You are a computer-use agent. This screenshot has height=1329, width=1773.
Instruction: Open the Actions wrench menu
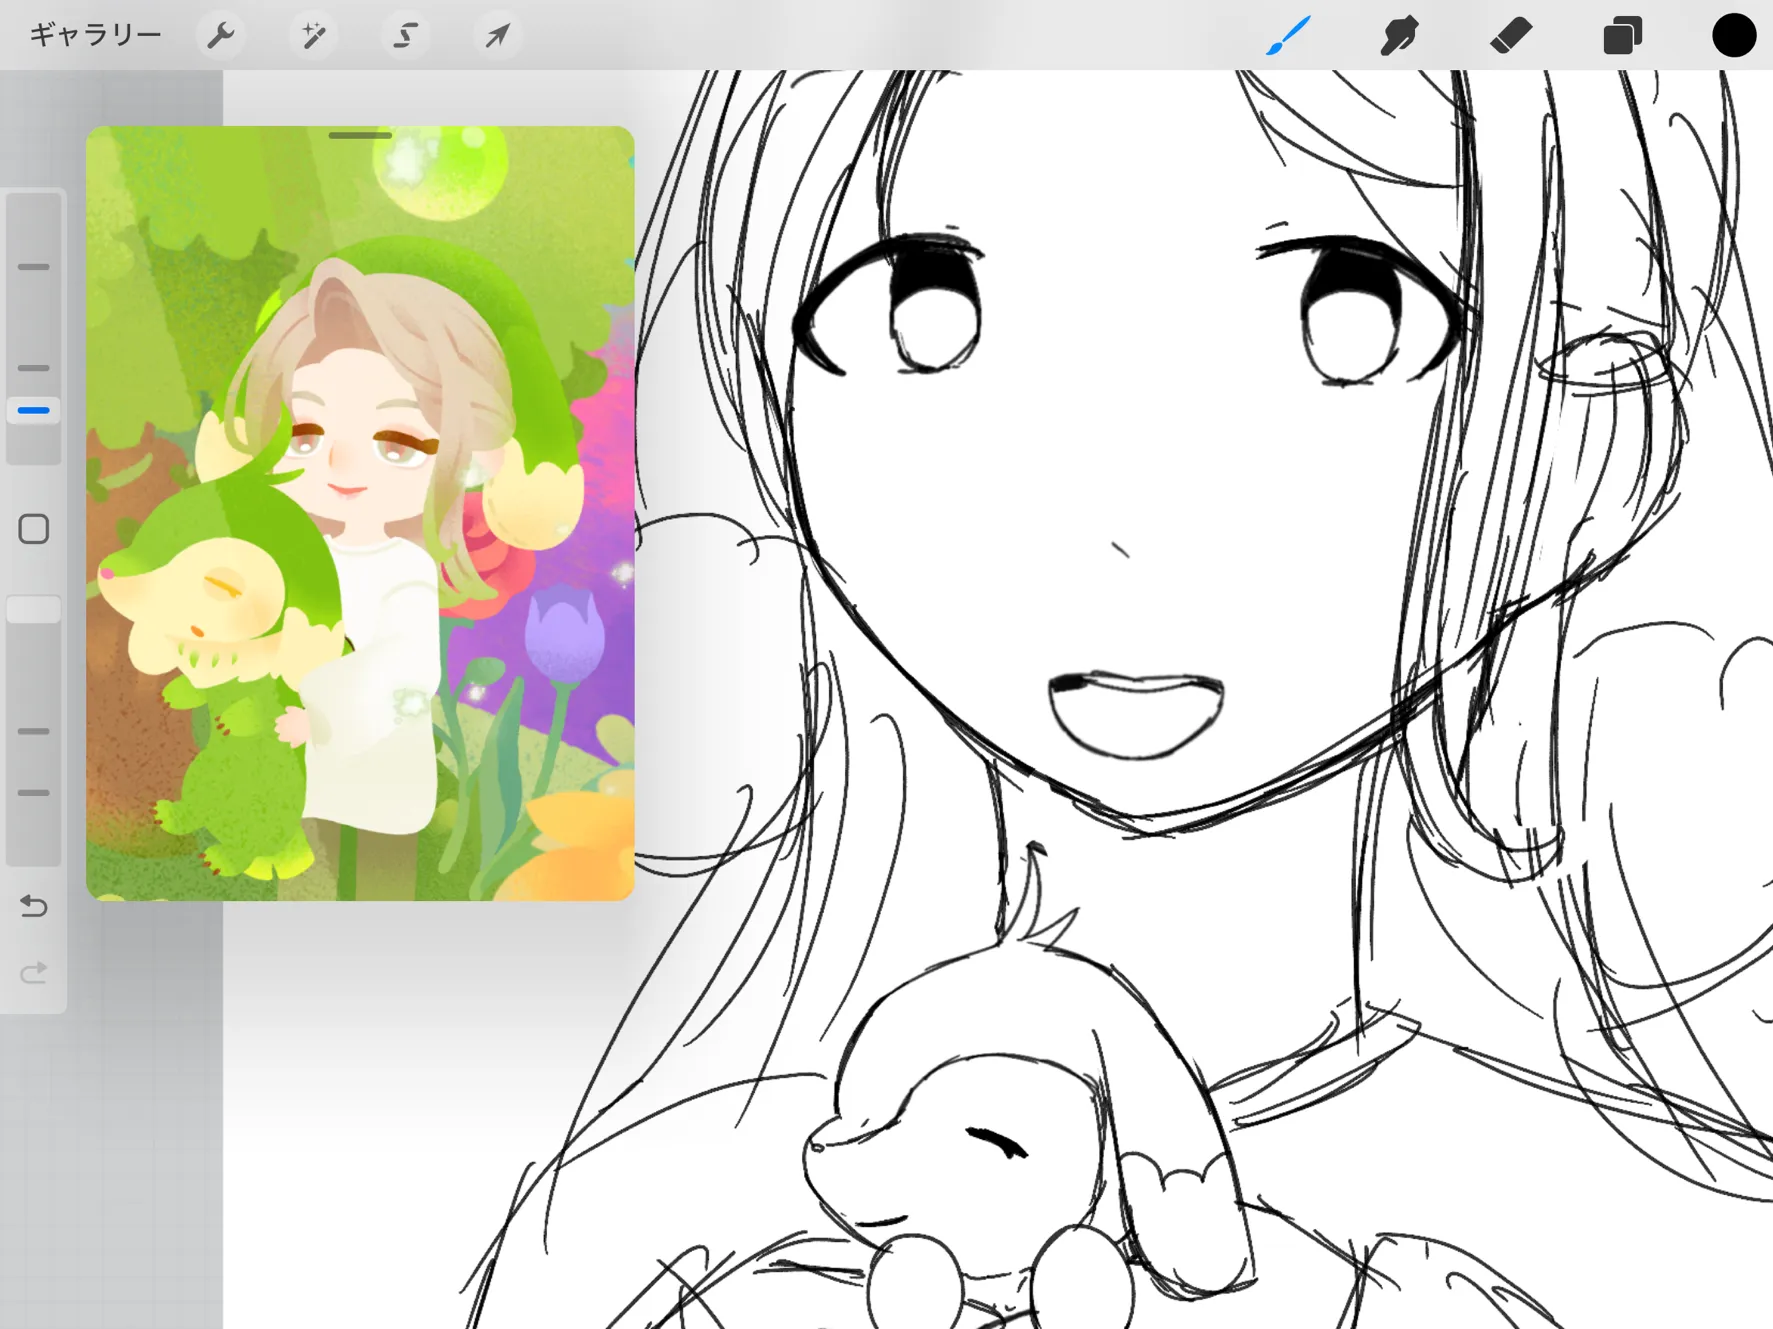pyautogui.click(x=221, y=36)
